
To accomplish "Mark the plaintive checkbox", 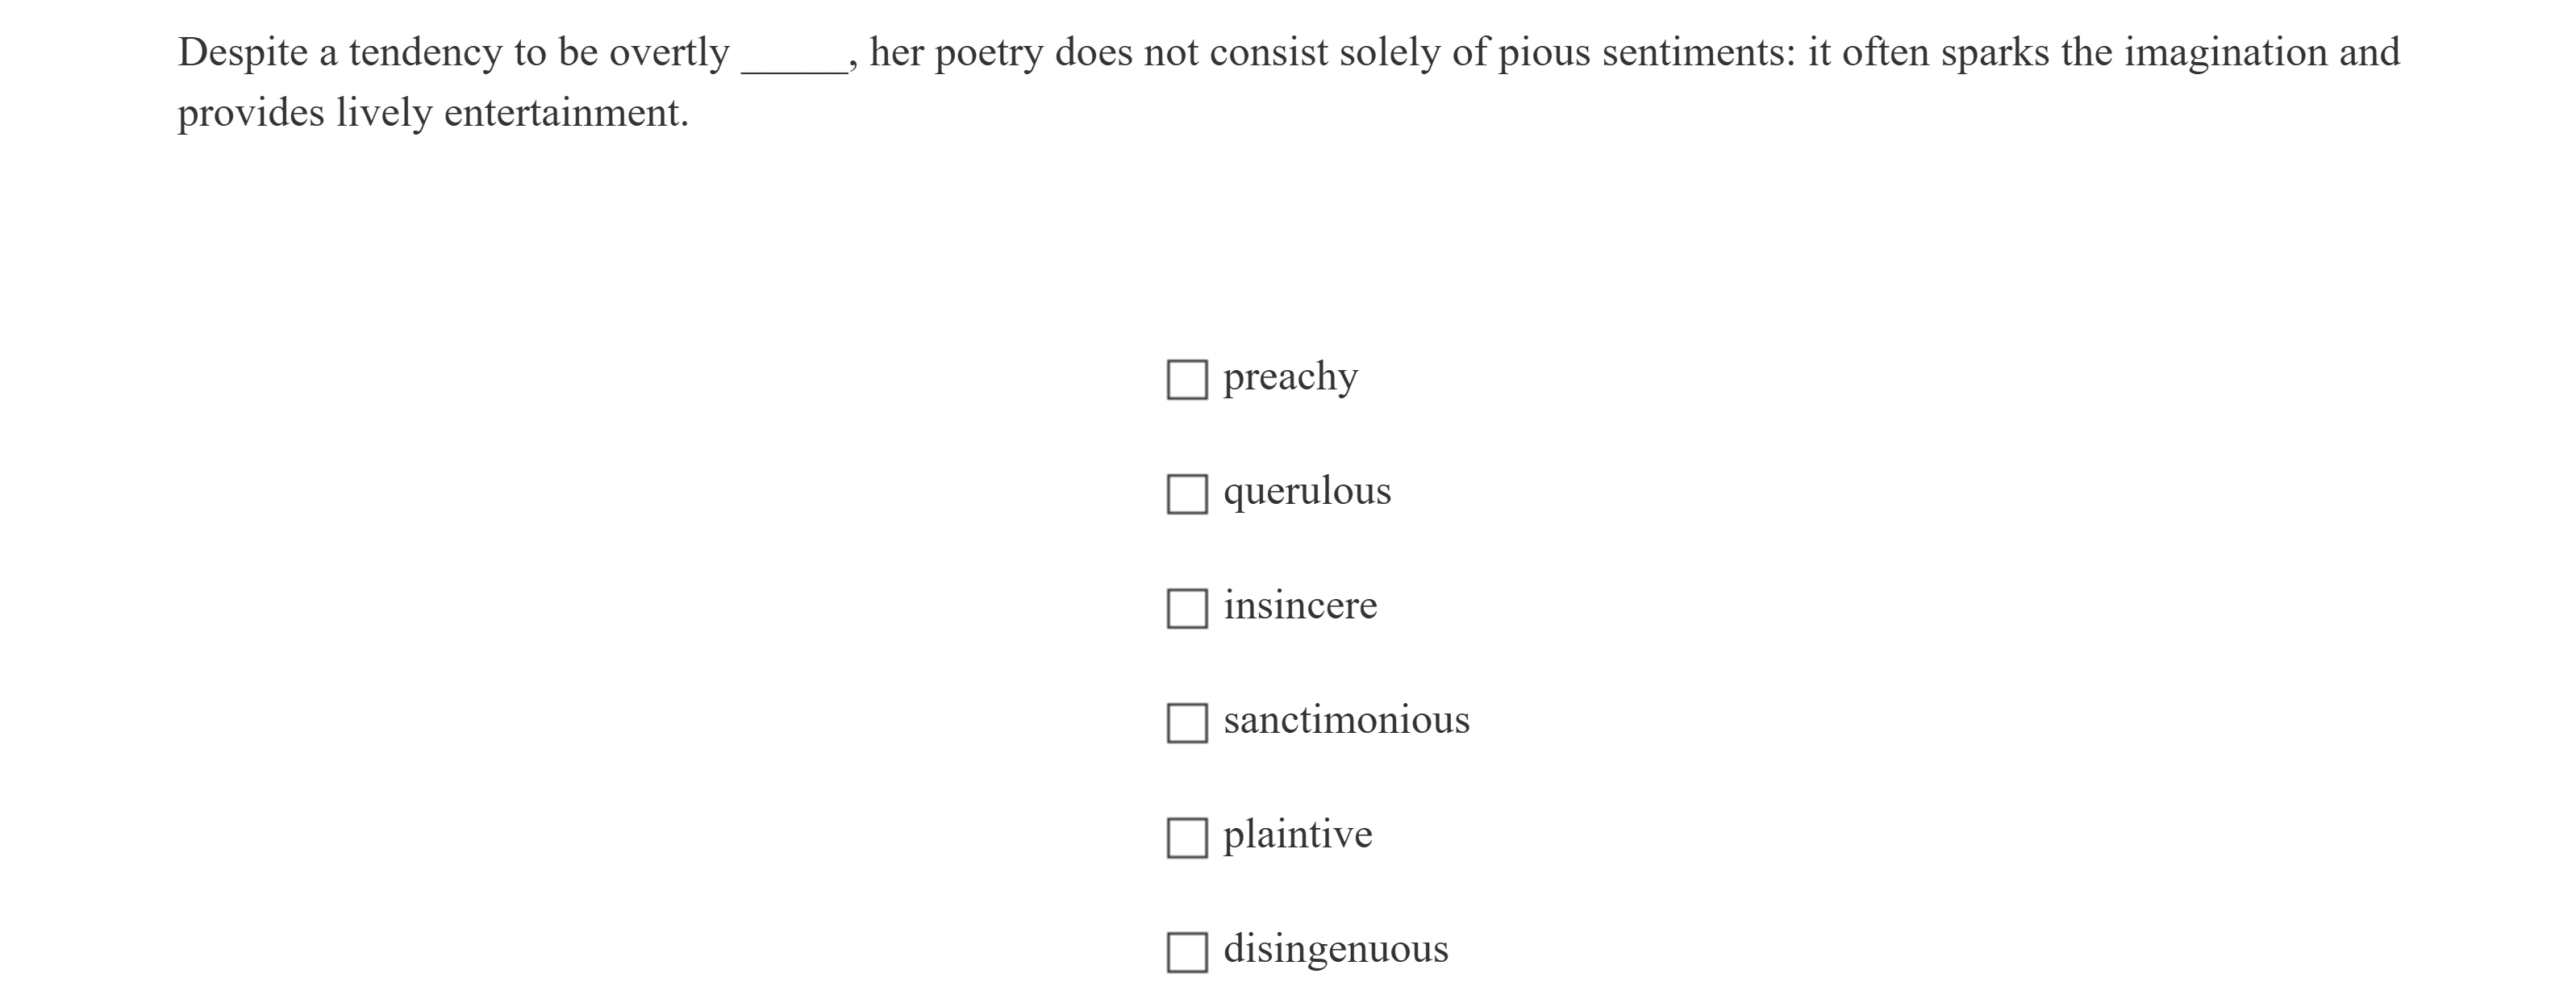I will point(1186,838).
